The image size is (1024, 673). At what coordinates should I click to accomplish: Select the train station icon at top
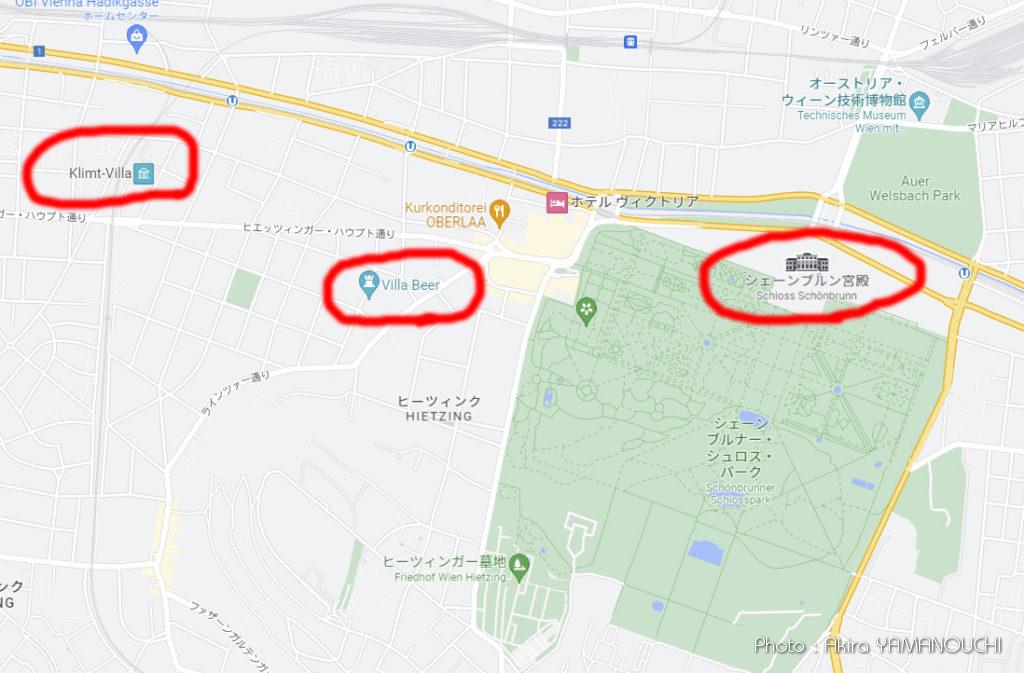[630, 42]
